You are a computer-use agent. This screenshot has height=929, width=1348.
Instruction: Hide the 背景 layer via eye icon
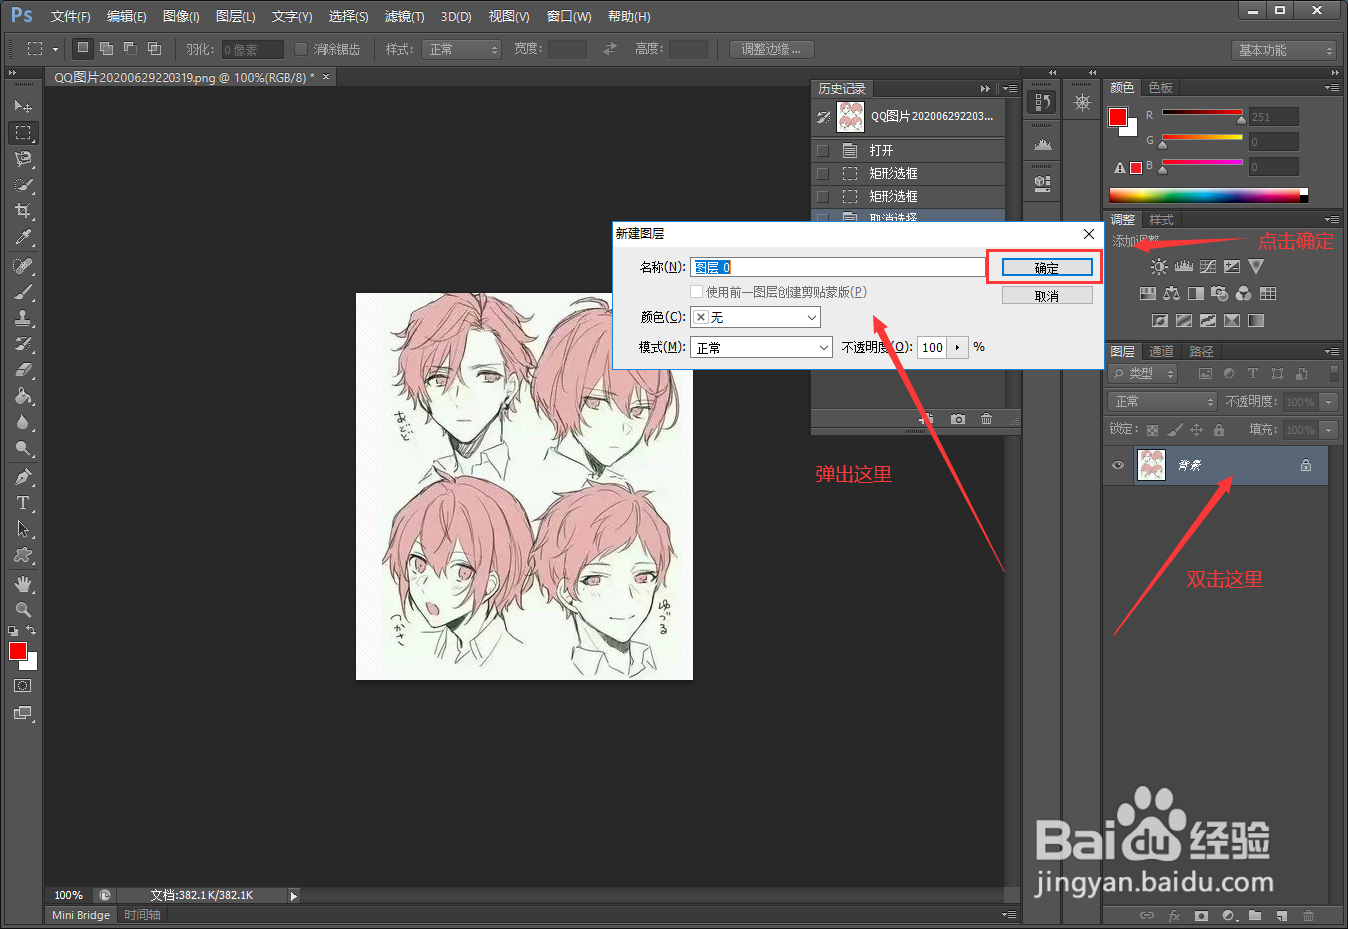(x=1118, y=465)
